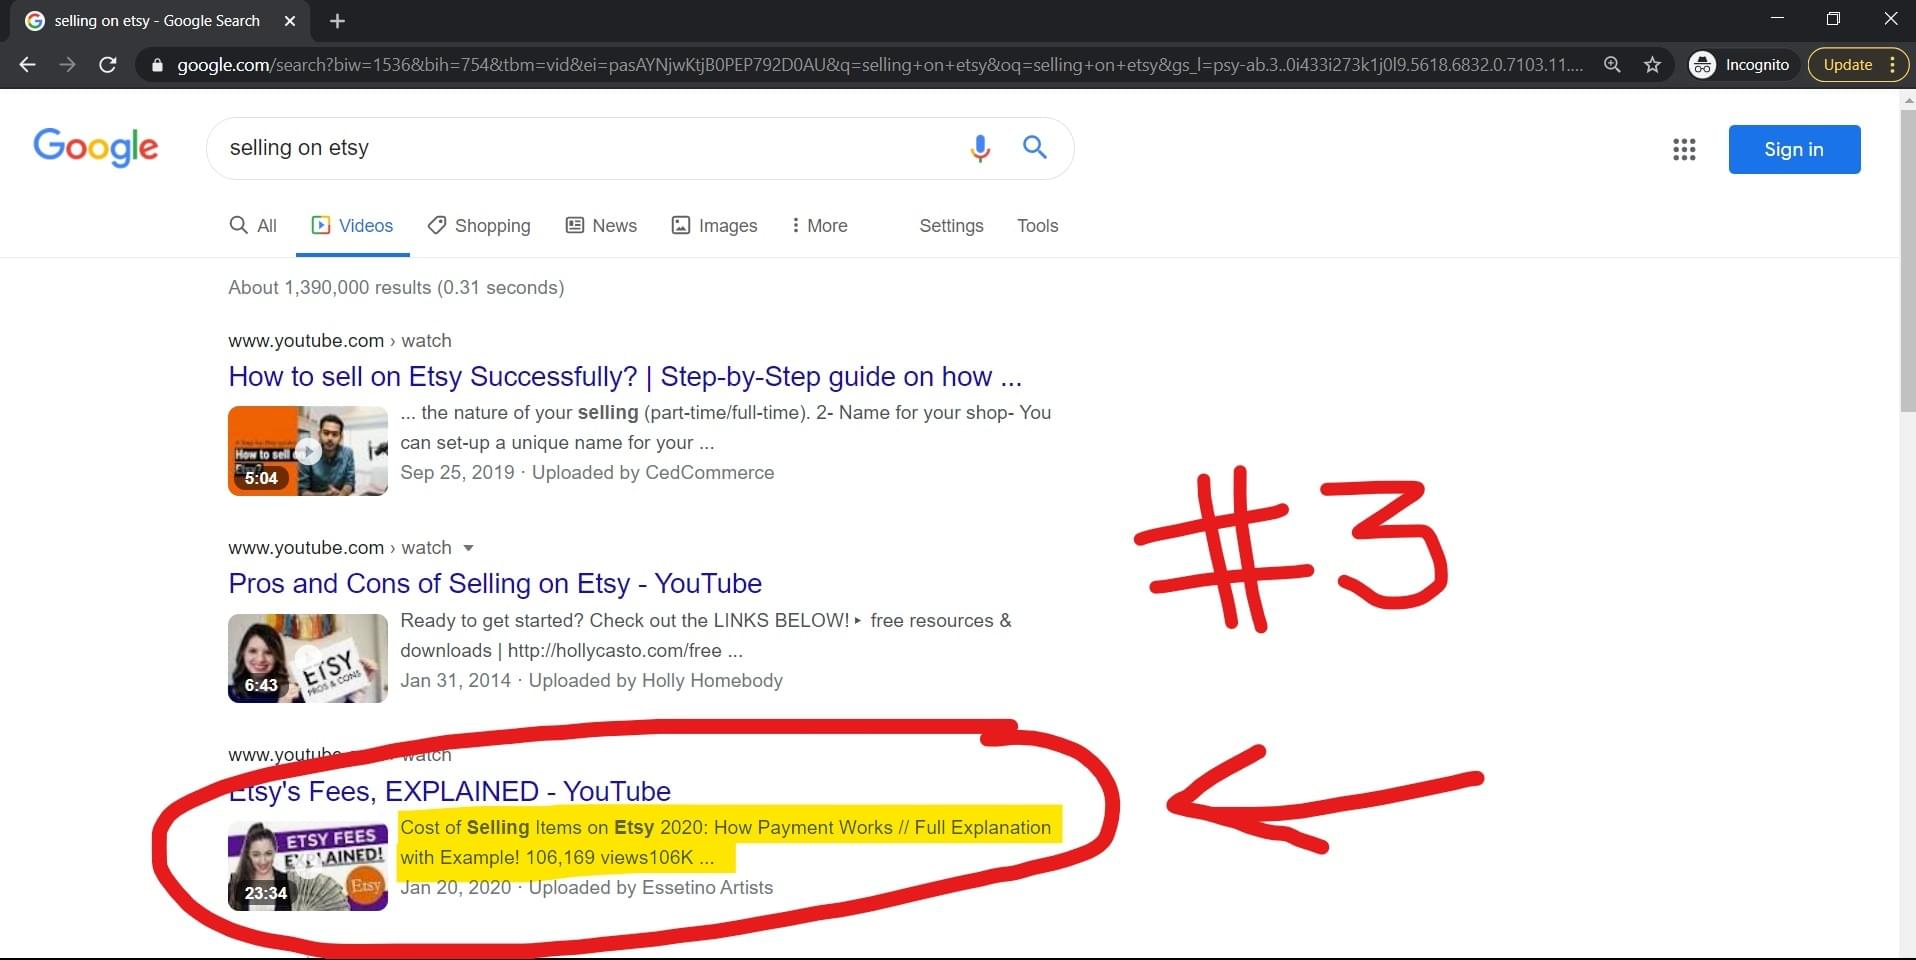
Task: Click the Update button
Action: click(1846, 64)
